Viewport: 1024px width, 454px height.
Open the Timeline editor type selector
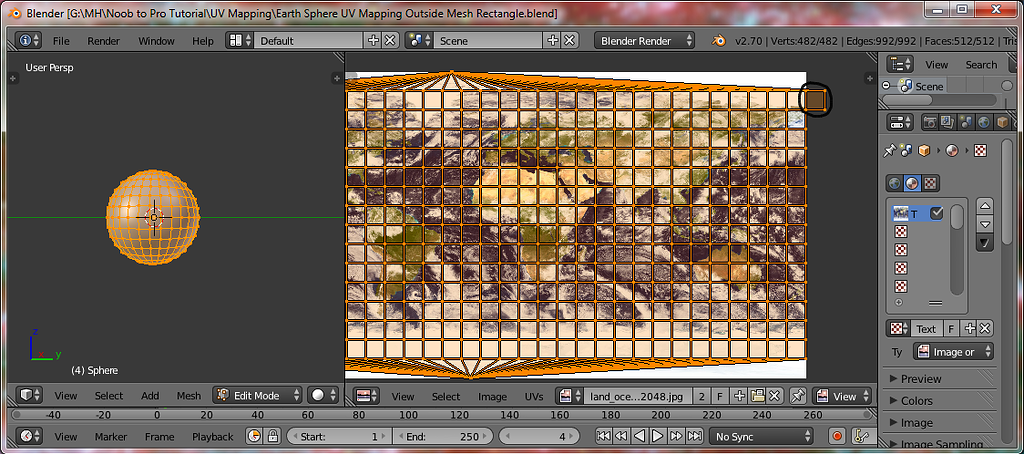(30, 436)
